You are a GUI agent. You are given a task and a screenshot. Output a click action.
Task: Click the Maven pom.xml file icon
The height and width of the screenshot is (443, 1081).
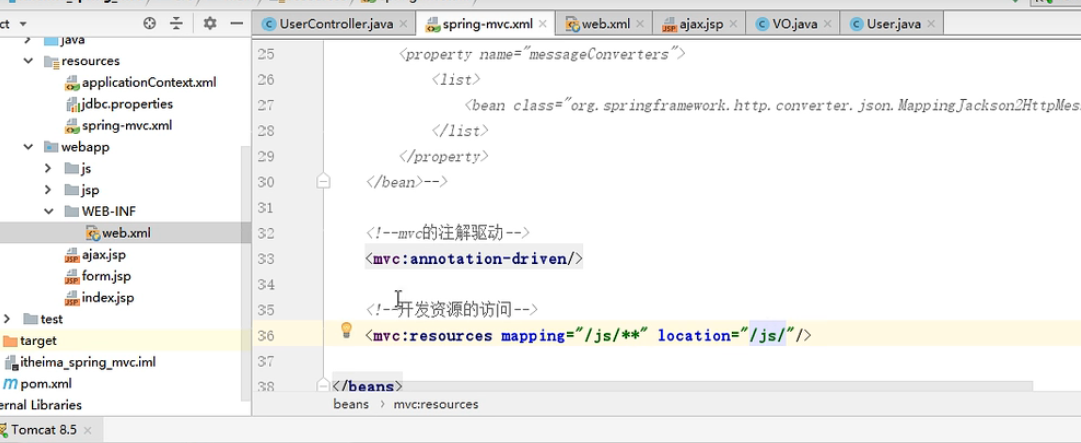[x=10, y=383]
